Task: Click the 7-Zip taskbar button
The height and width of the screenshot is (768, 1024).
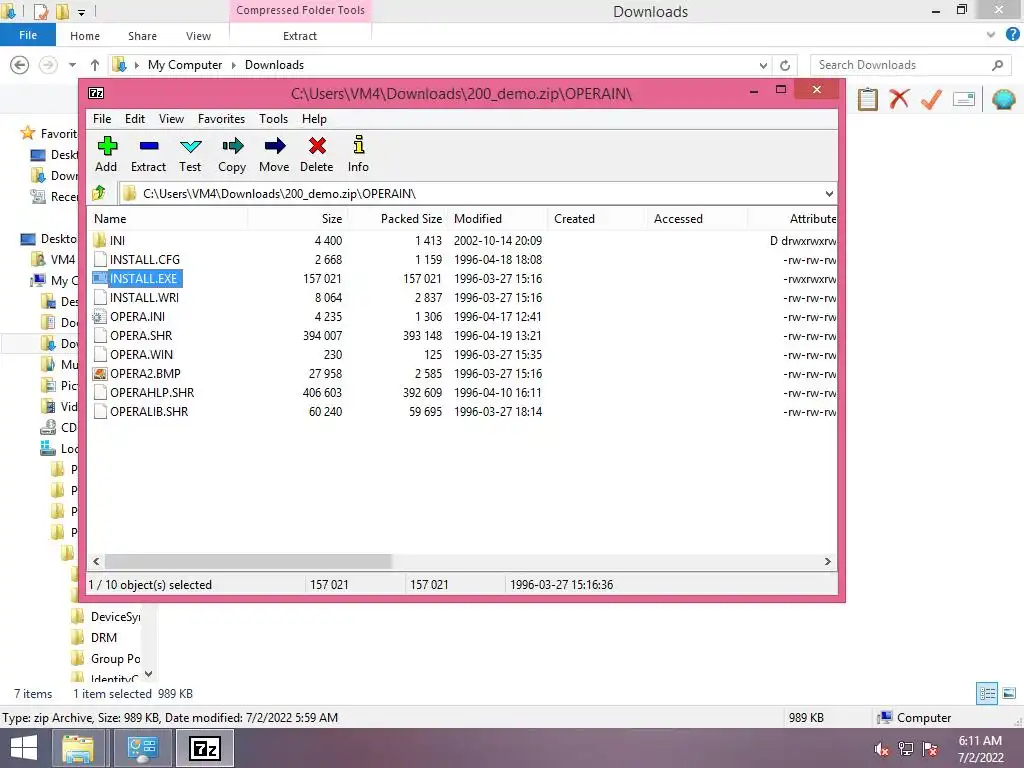Action: 204,748
